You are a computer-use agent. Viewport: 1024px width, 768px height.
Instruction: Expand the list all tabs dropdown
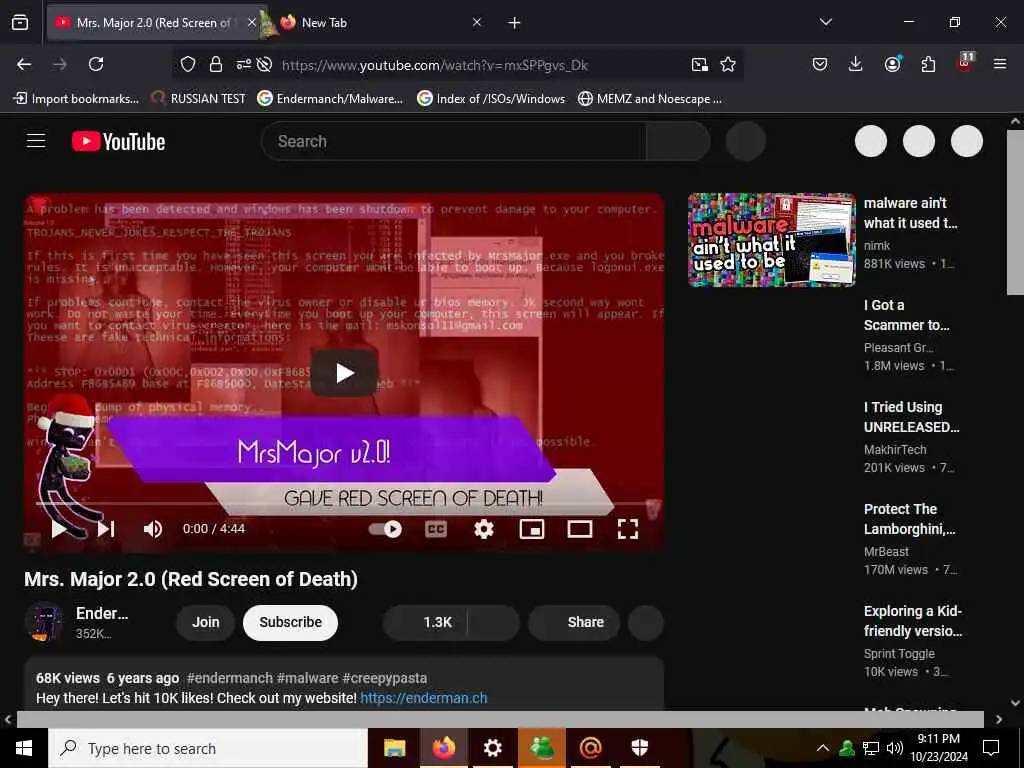tap(825, 22)
